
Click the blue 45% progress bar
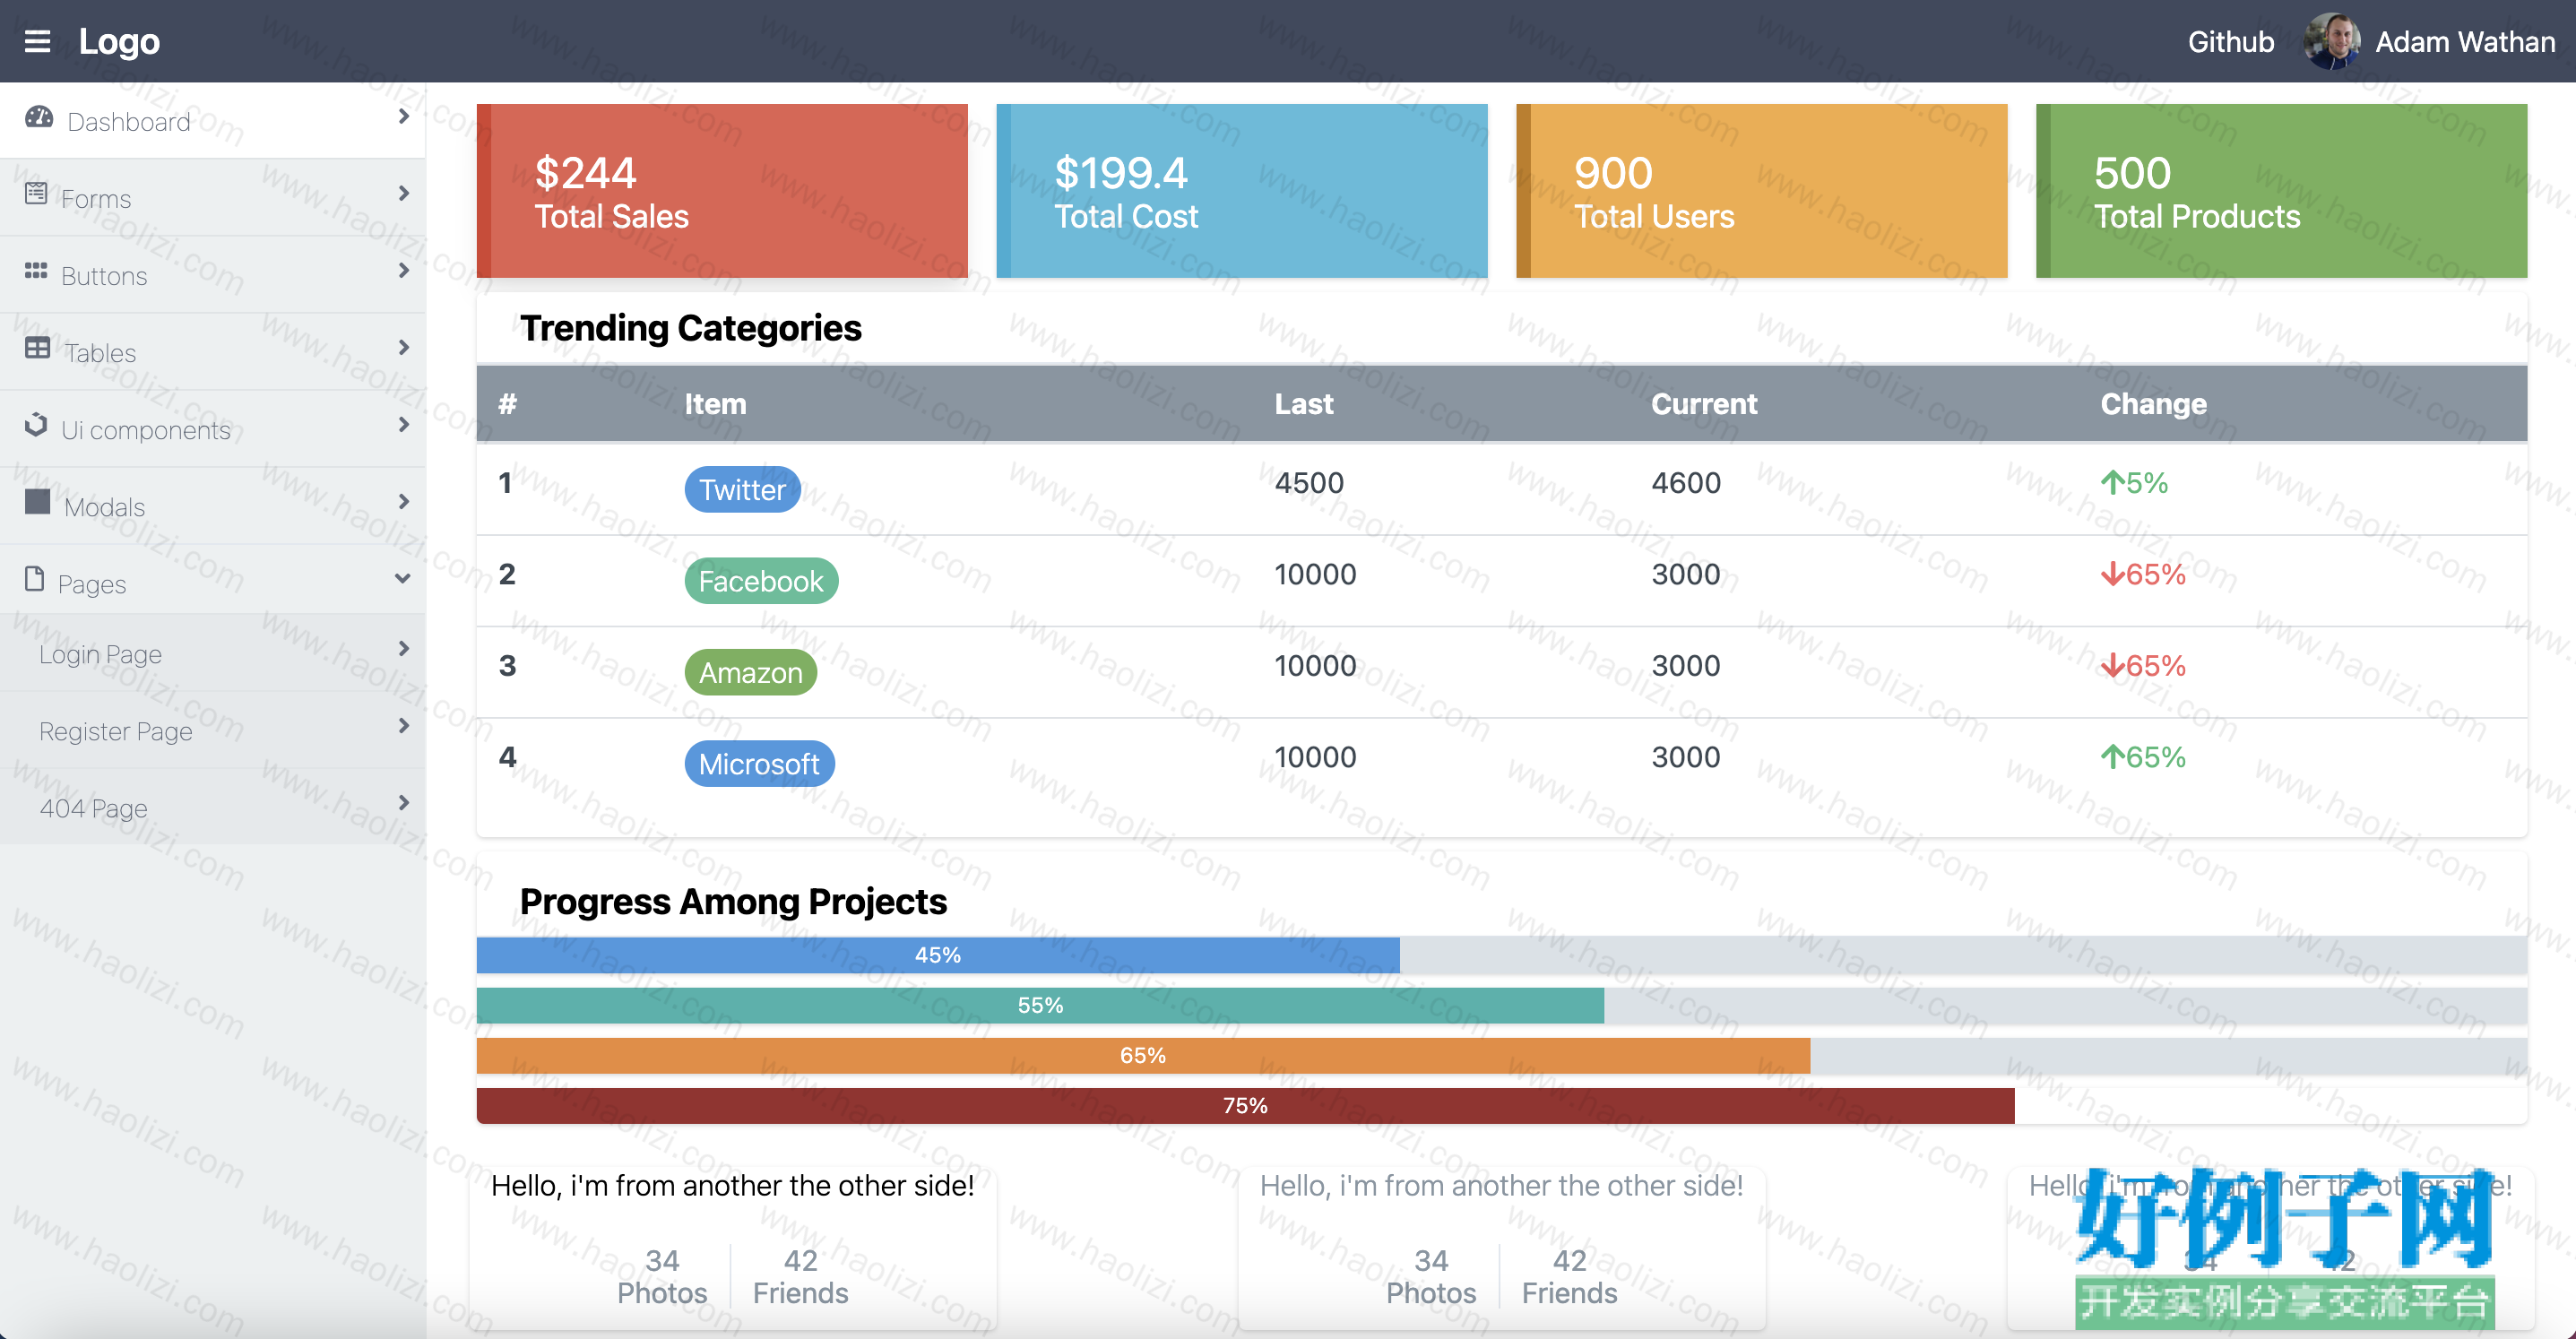click(938, 955)
